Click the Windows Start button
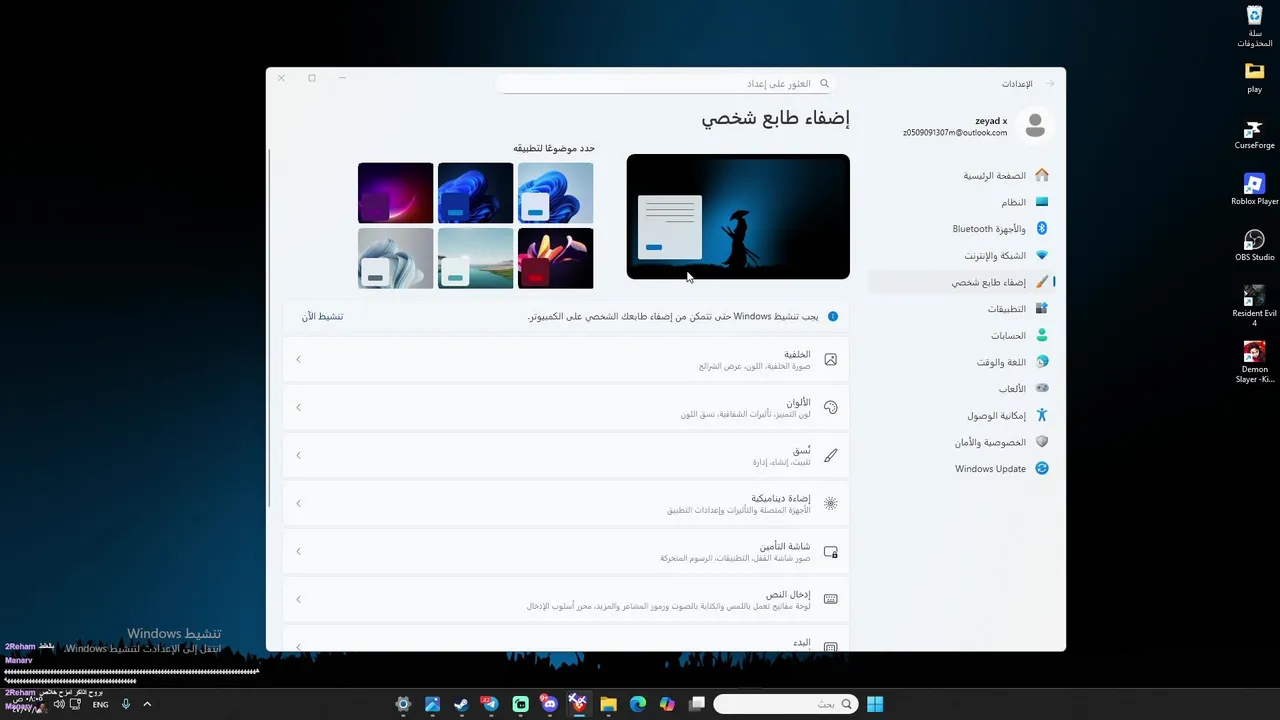The width and height of the screenshot is (1280, 720). coord(875,704)
